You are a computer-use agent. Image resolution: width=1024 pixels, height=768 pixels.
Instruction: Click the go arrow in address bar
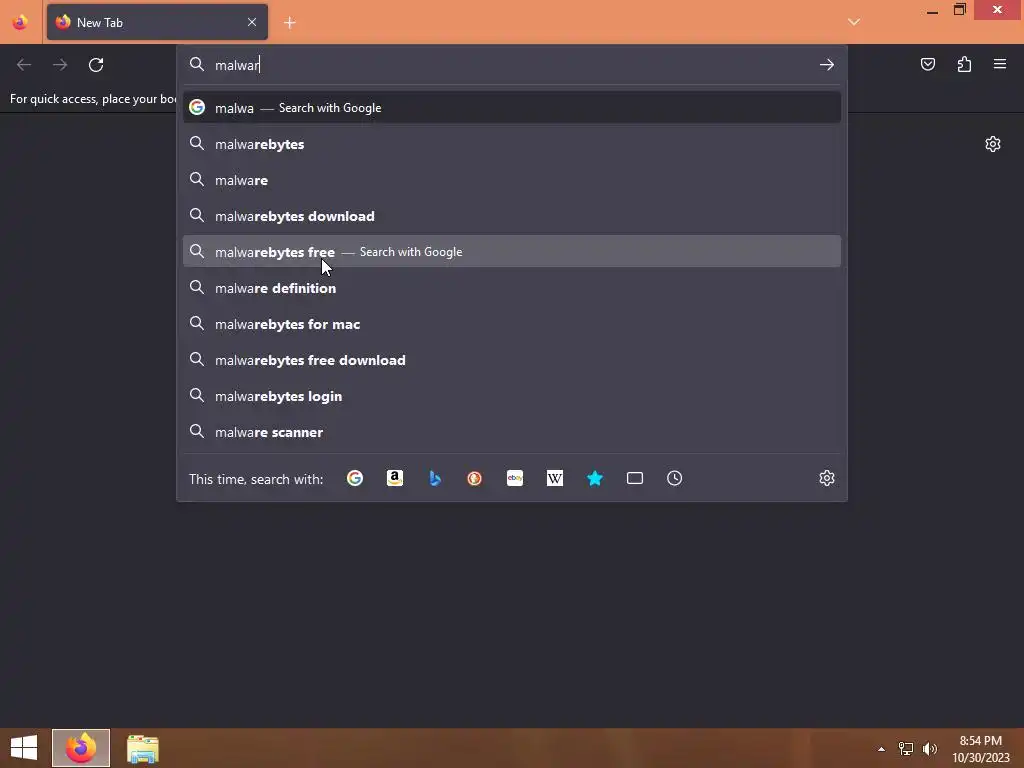pyautogui.click(x=827, y=65)
